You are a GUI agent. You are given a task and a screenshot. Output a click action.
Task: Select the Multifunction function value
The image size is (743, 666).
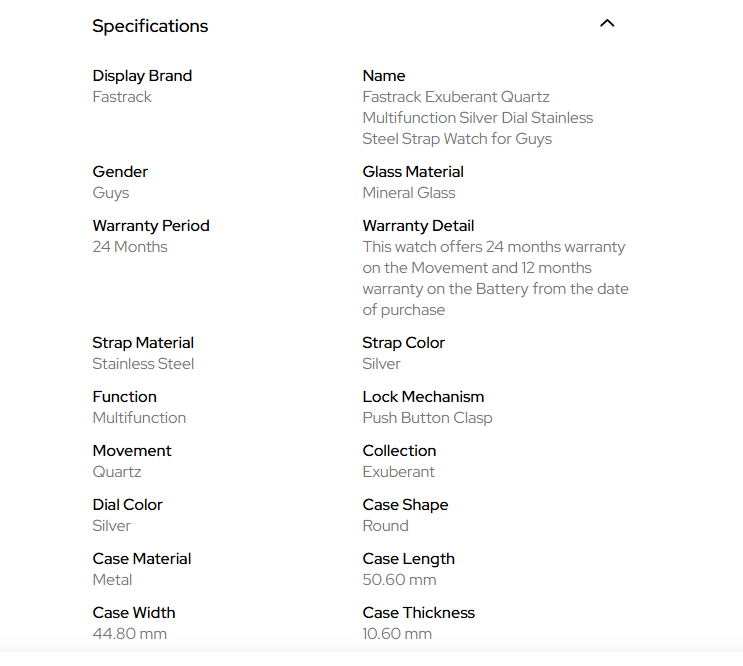click(139, 418)
